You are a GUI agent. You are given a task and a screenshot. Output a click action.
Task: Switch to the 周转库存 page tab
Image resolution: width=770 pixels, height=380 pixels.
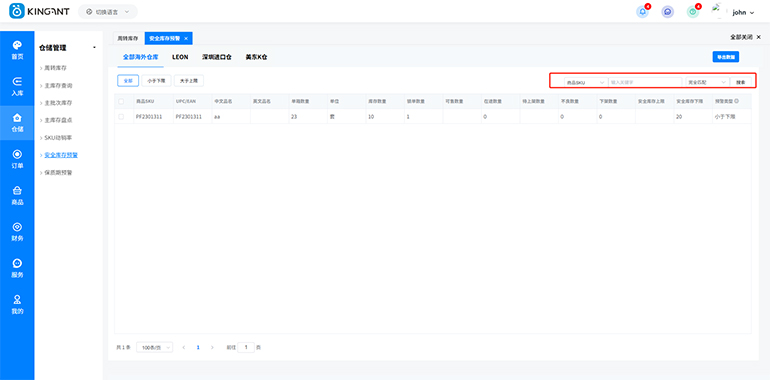pyautogui.click(x=128, y=38)
